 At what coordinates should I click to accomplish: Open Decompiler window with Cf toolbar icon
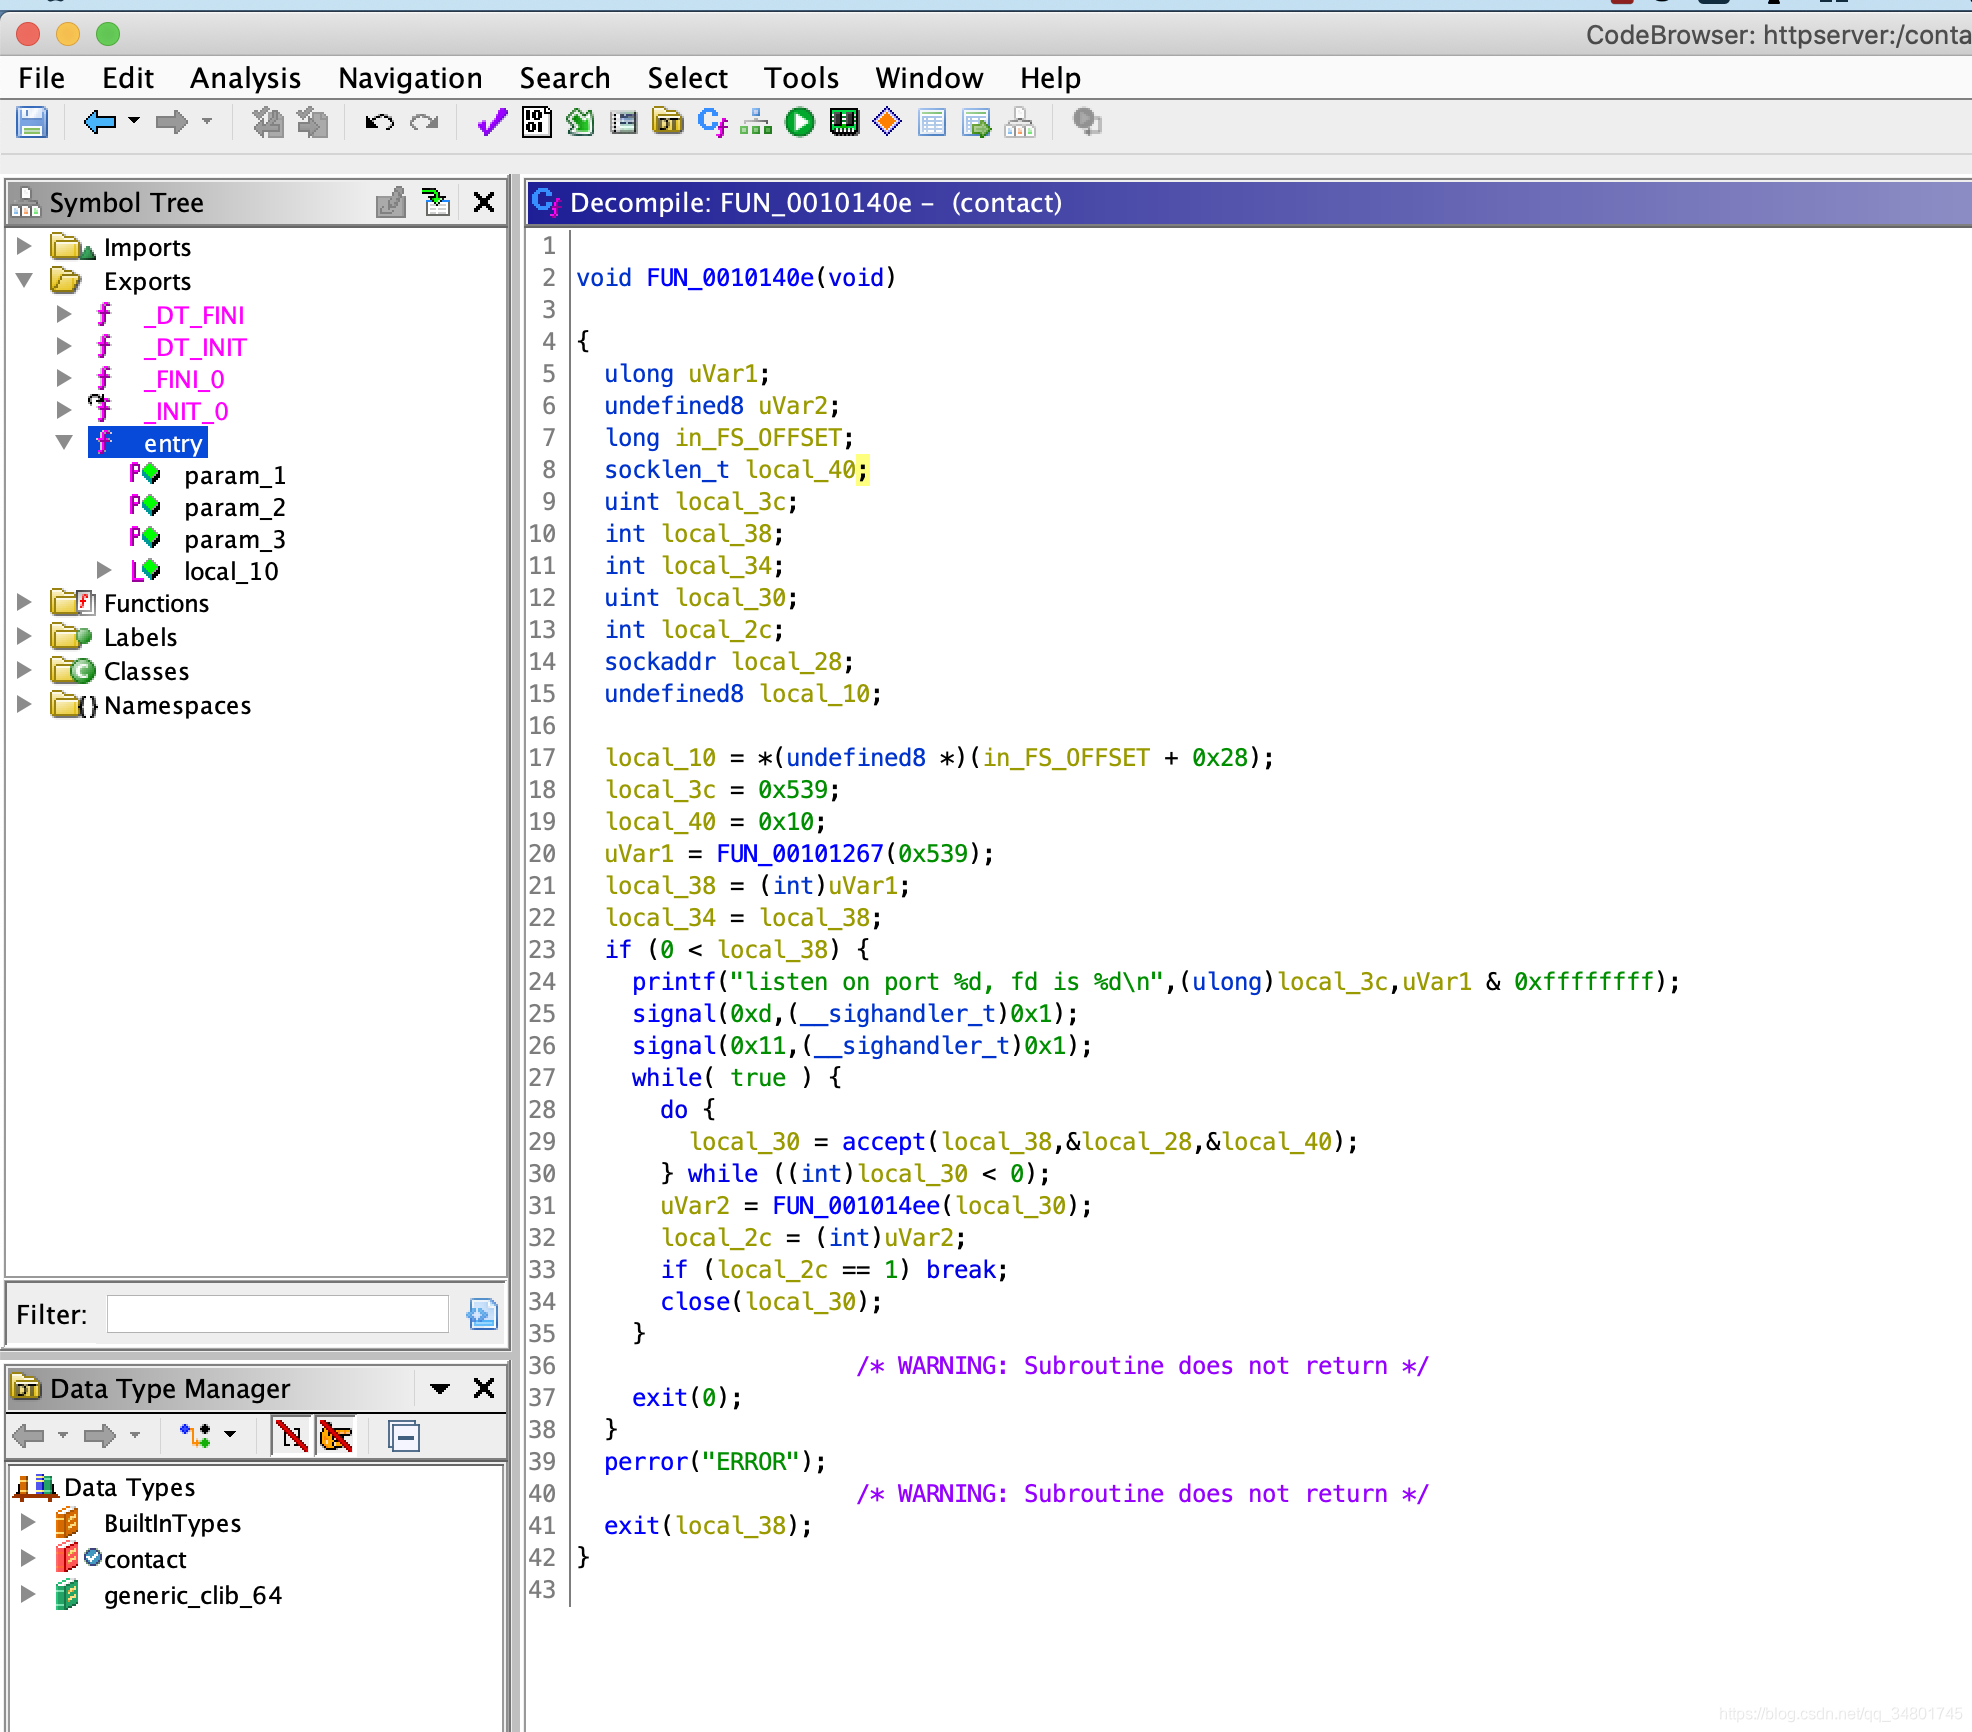click(x=712, y=123)
